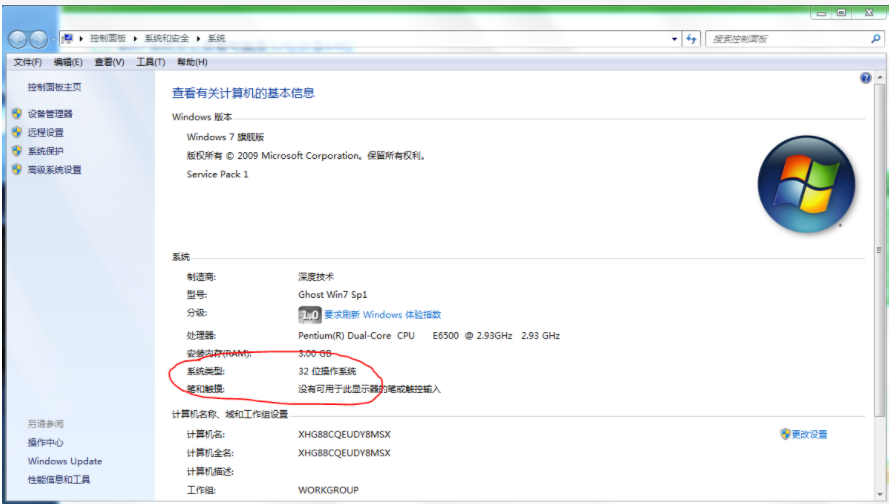Go to 控制面板主页 link

[54, 87]
